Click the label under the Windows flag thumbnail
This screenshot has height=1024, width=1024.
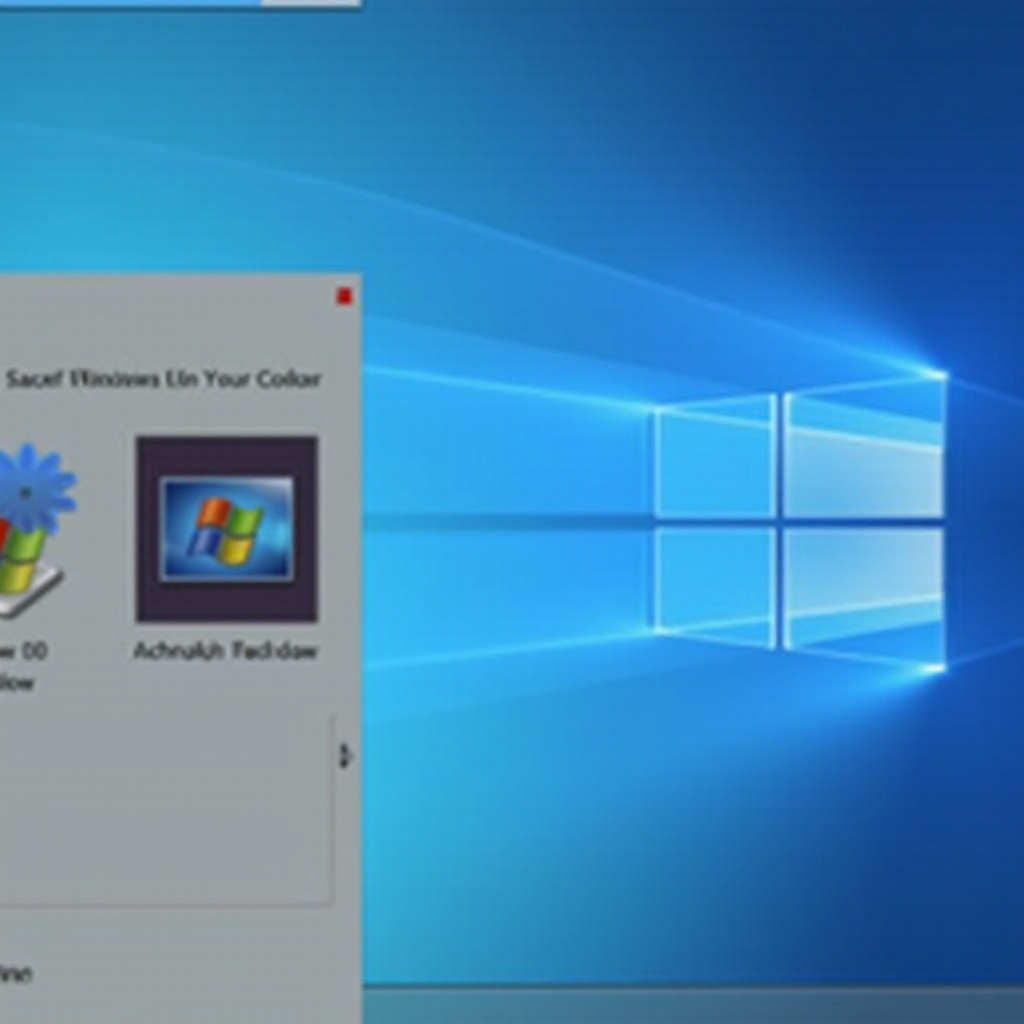225,651
